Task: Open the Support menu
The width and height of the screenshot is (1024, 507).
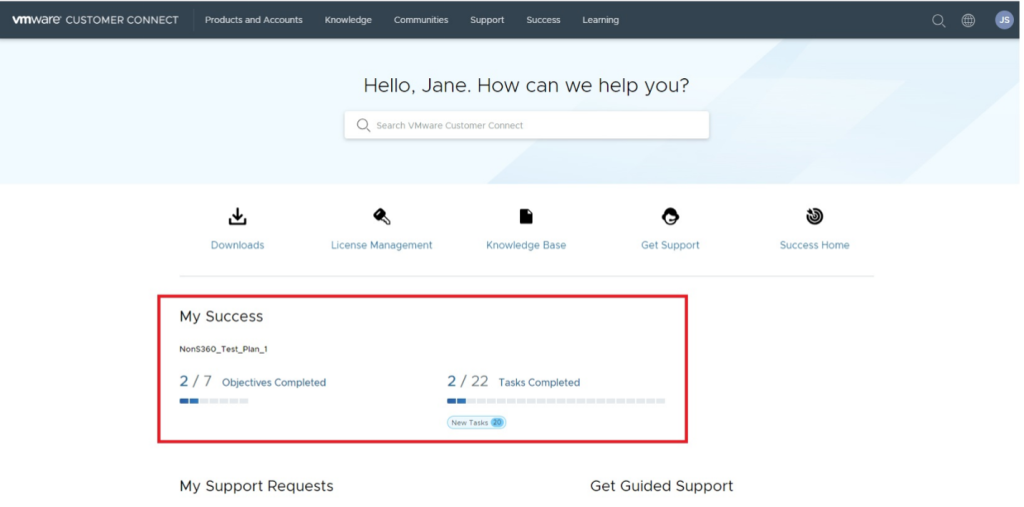Action: (487, 20)
